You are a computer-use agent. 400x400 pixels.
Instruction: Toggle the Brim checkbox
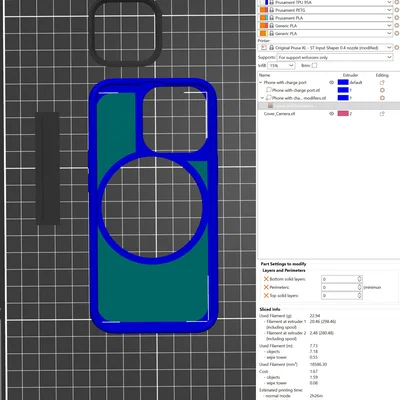click(x=314, y=66)
